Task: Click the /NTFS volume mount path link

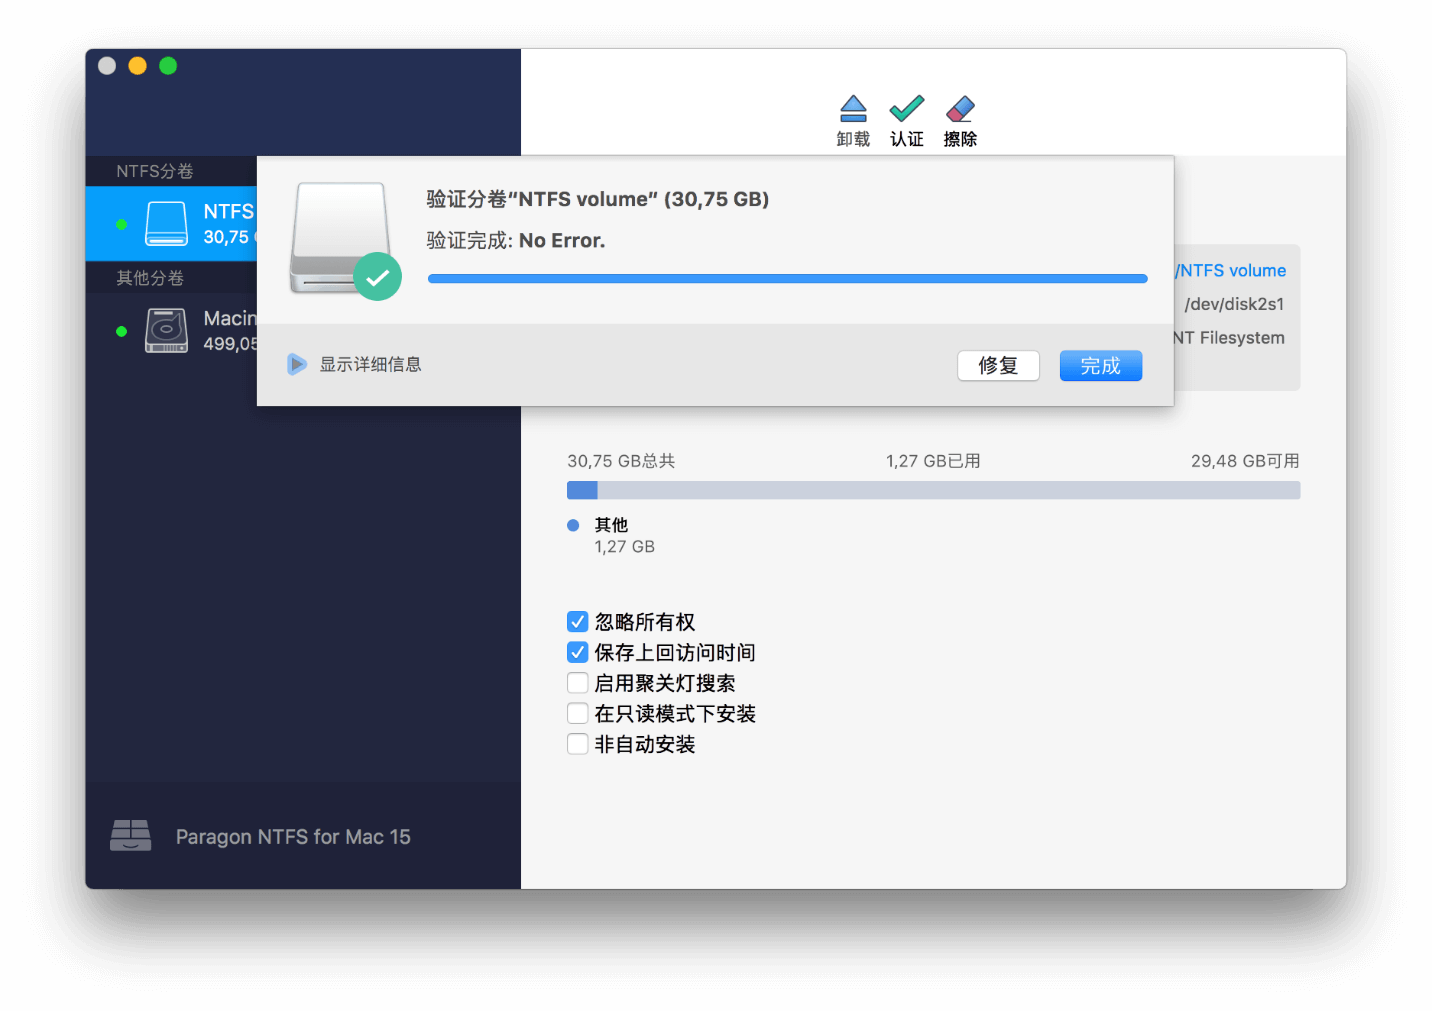Action: [x=1231, y=271]
